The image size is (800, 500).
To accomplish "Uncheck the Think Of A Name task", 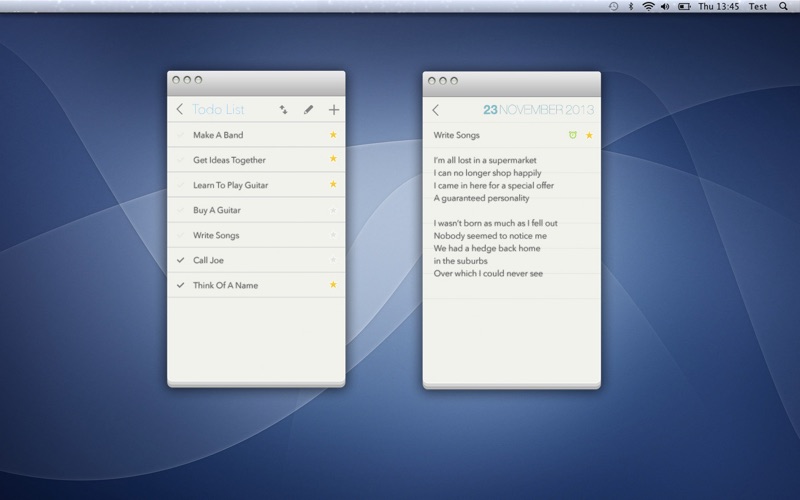I will (180, 285).
